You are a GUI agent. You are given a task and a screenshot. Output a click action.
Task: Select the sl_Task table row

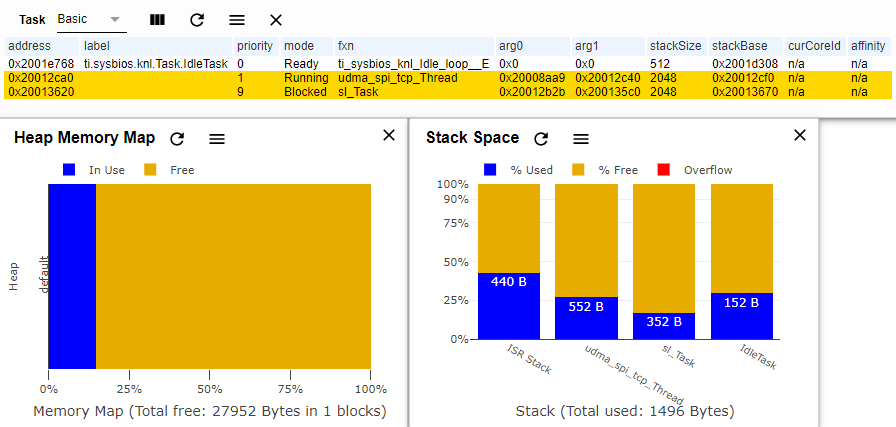pos(448,92)
